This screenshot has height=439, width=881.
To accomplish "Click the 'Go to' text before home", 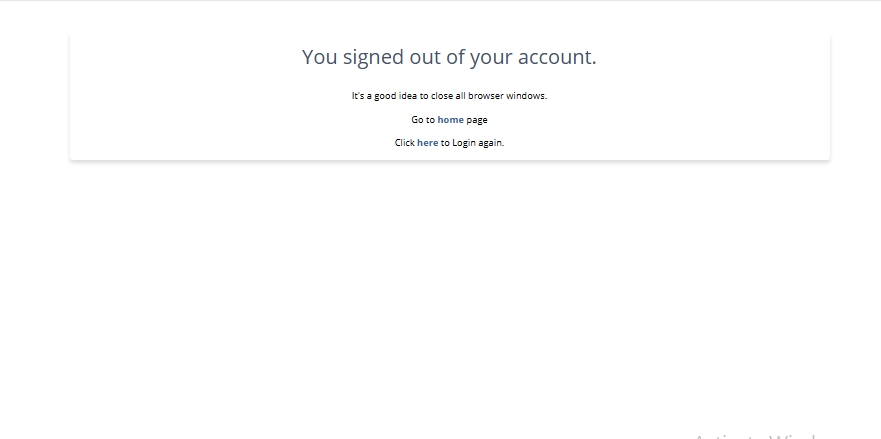I will click(423, 120).
